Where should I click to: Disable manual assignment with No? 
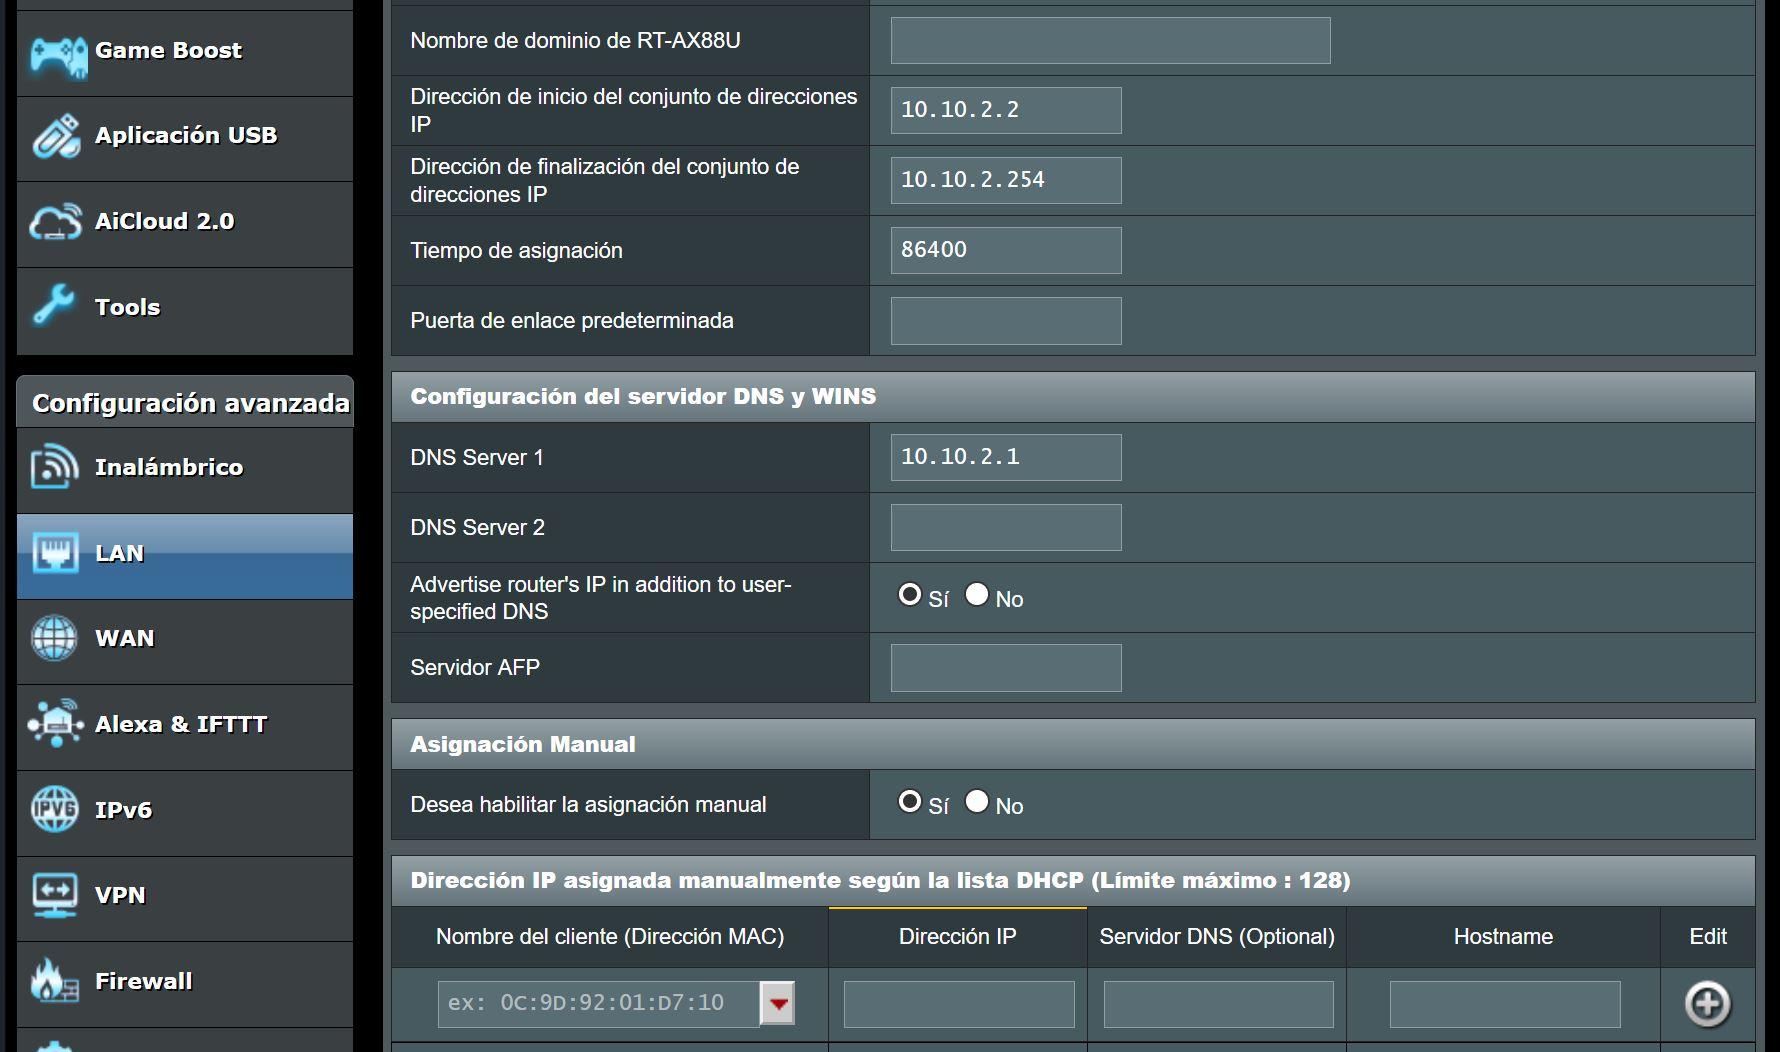pos(977,802)
